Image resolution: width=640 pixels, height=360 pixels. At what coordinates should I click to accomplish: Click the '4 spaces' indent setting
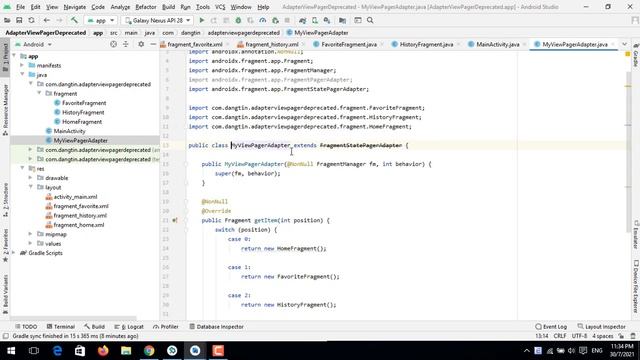tap(603, 336)
